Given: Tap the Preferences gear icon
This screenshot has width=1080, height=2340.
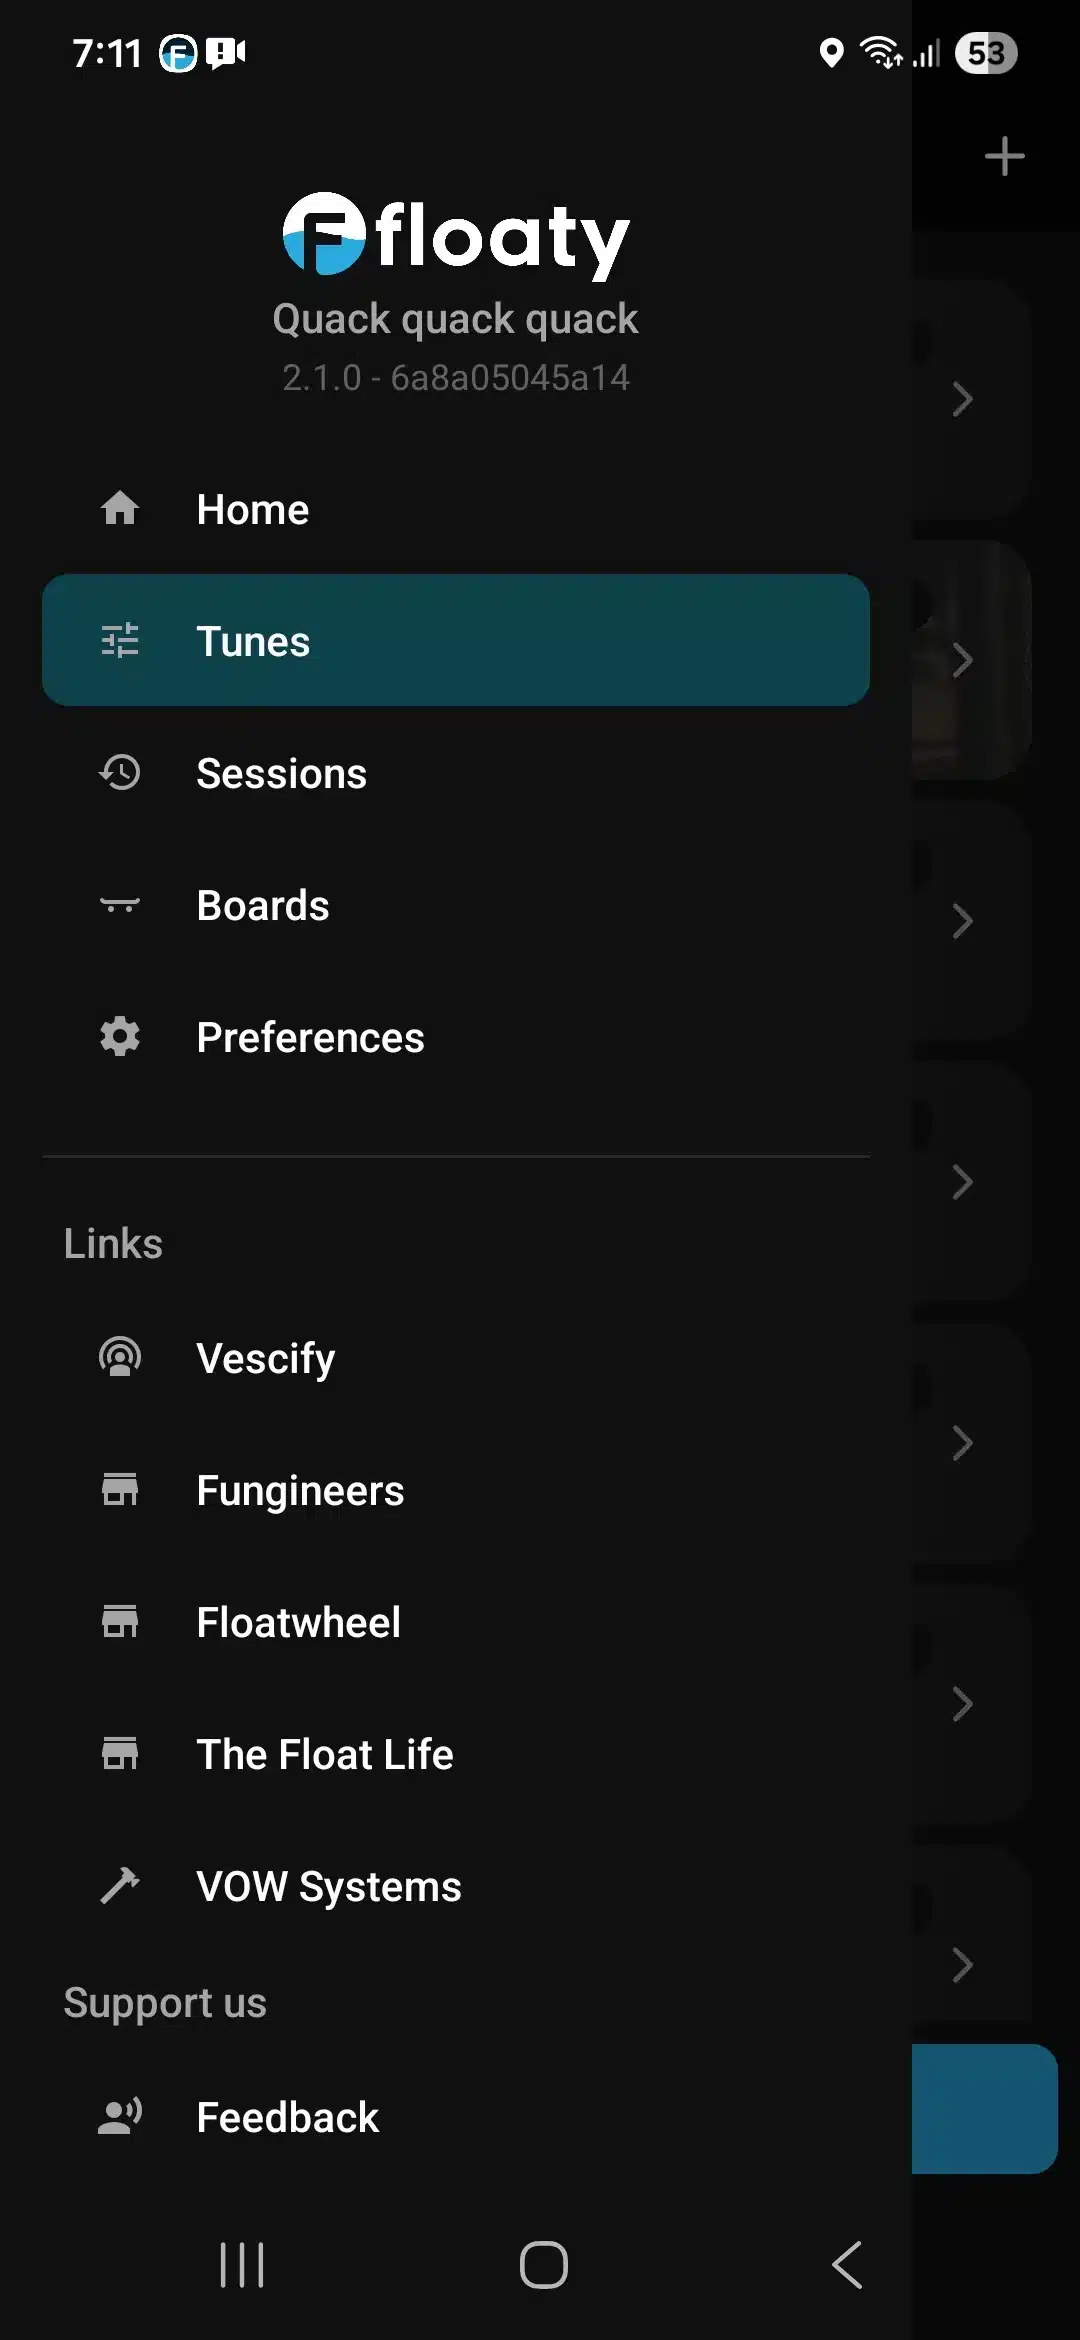Looking at the screenshot, I should (120, 1037).
